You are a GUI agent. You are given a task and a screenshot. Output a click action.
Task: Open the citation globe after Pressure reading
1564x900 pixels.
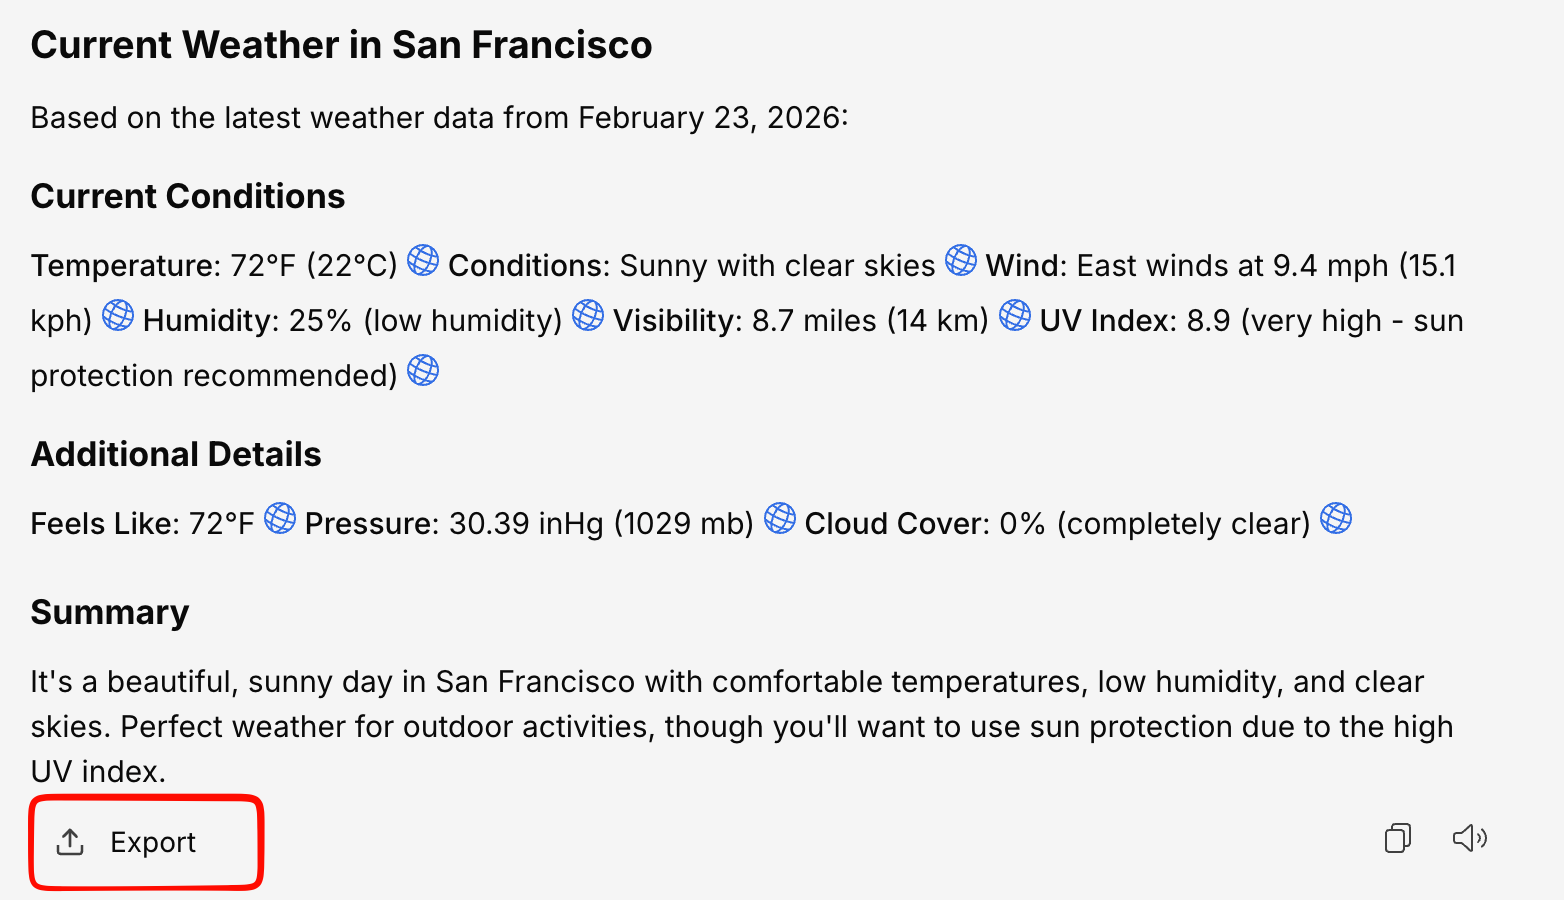pos(780,518)
